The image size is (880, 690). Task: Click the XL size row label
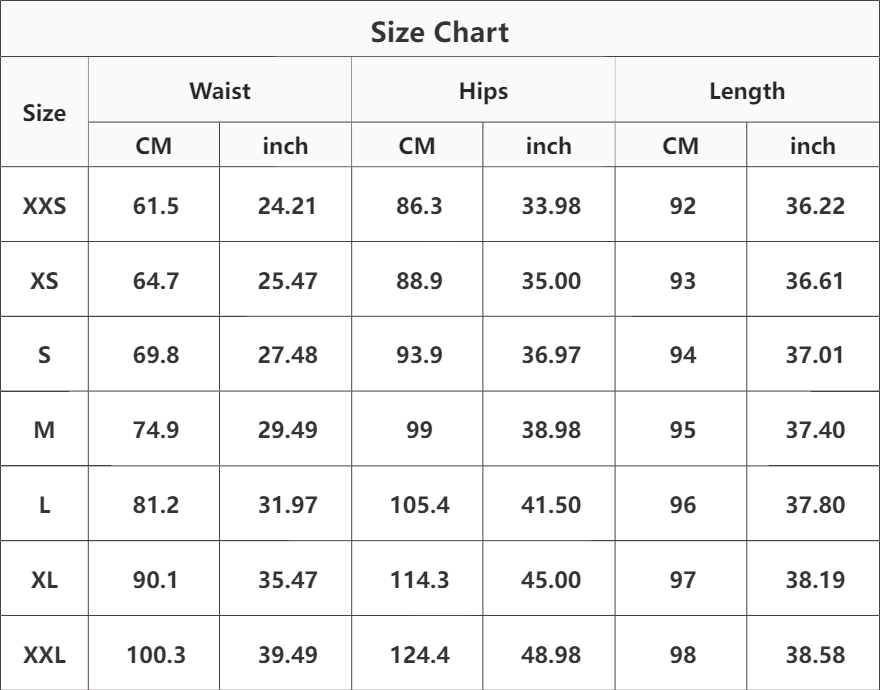[44, 579]
